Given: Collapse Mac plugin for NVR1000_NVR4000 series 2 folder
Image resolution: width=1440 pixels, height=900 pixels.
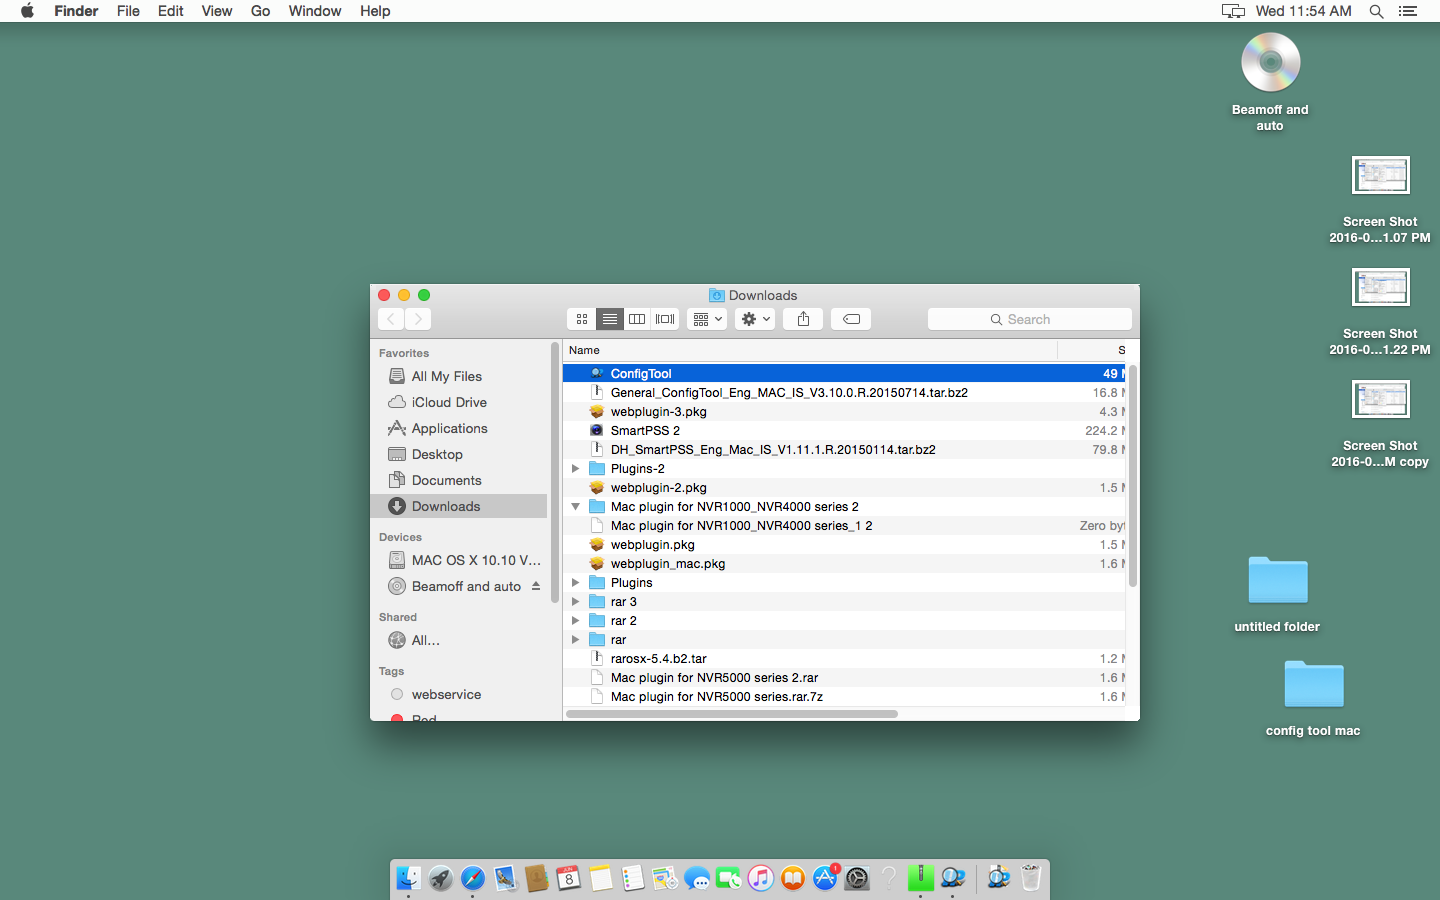Looking at the screenshot, I should [575, 507].
